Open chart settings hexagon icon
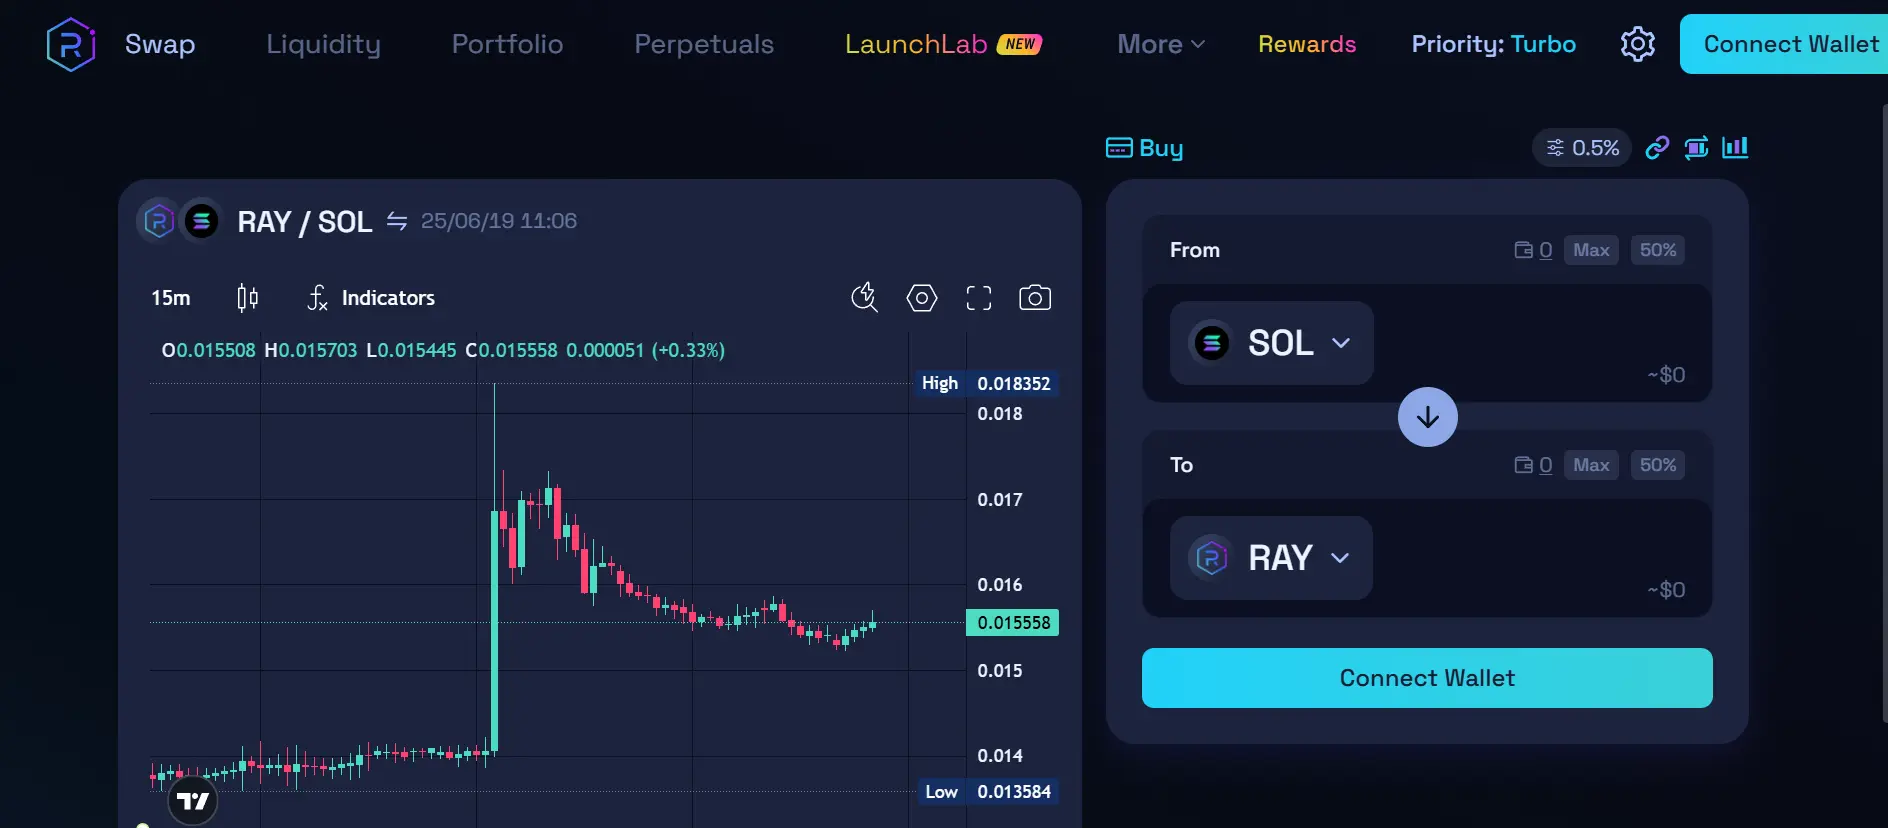This screenshot has width=1888, height=828. 922,298
